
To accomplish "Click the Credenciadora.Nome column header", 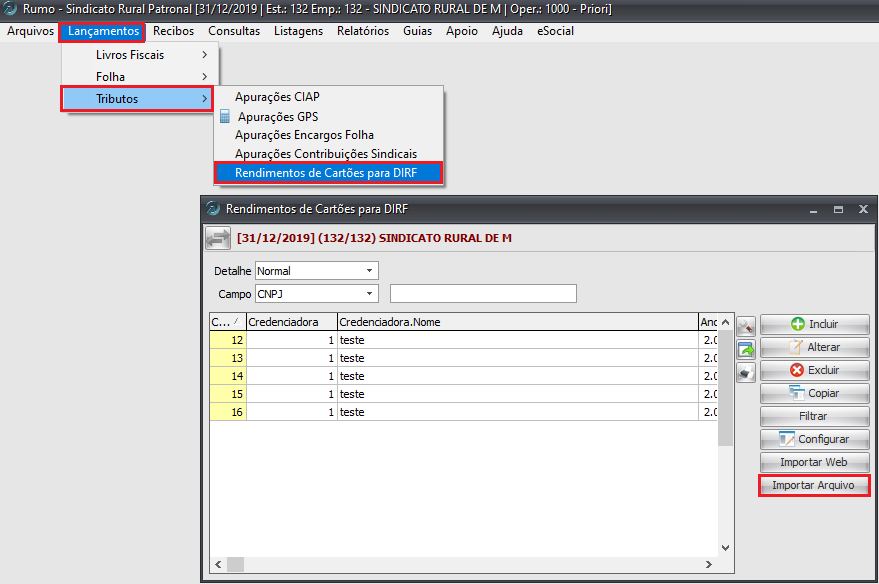I will point(517,322).
